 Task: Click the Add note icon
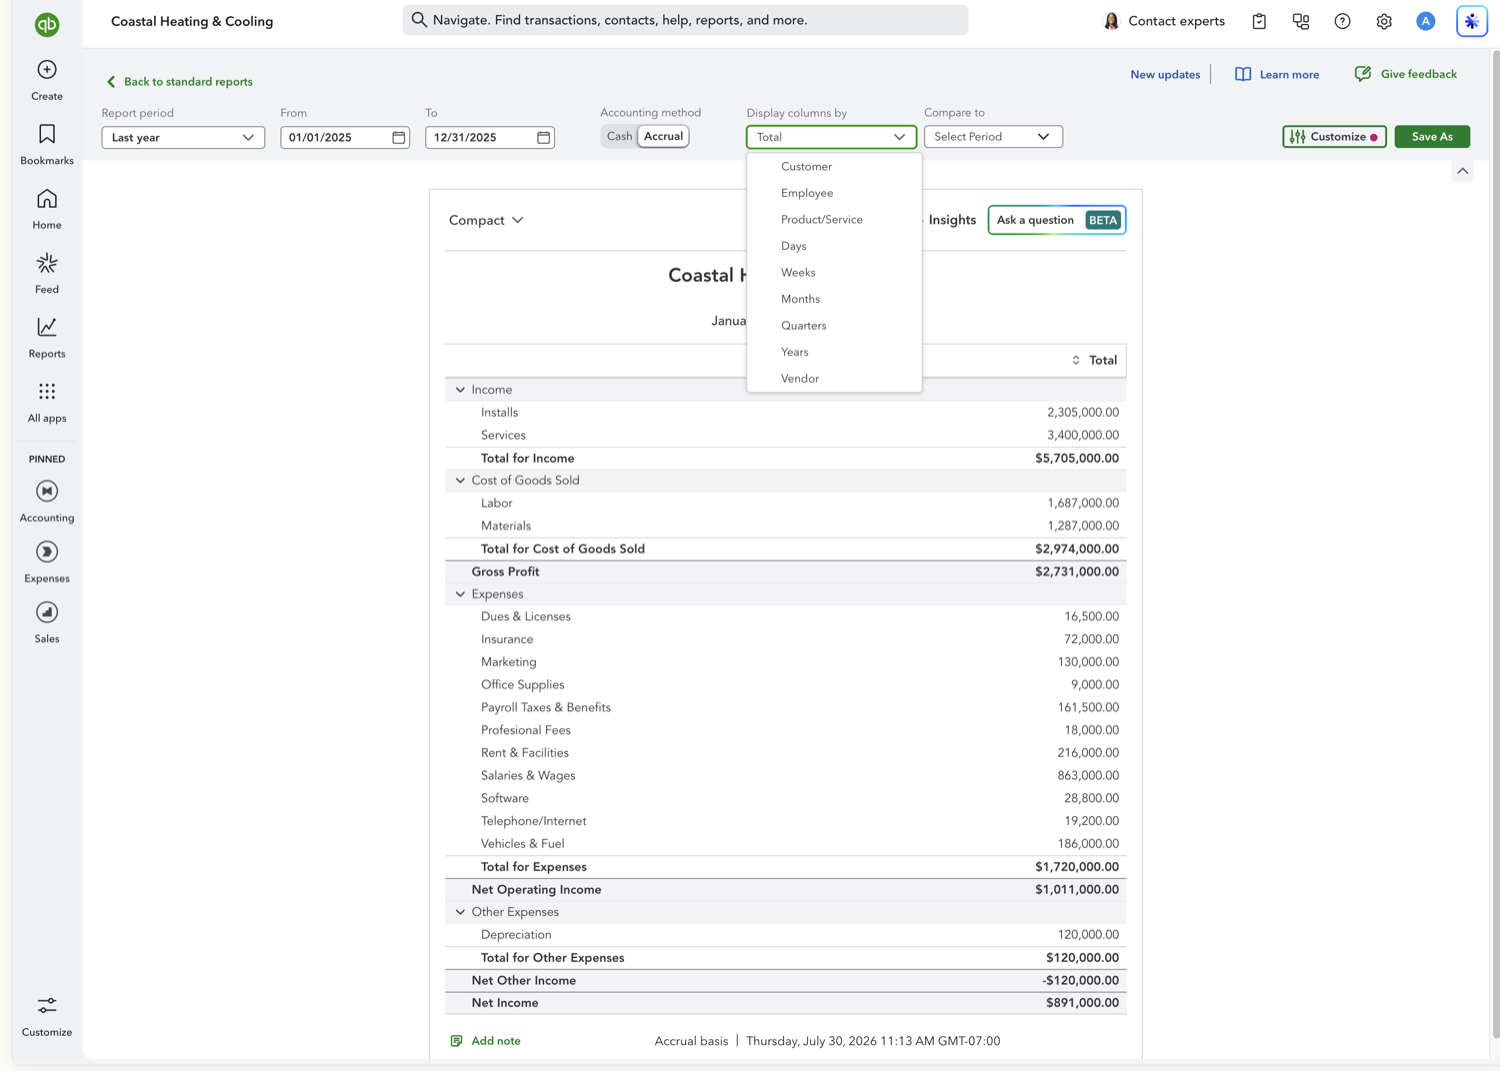[457, 1041]
